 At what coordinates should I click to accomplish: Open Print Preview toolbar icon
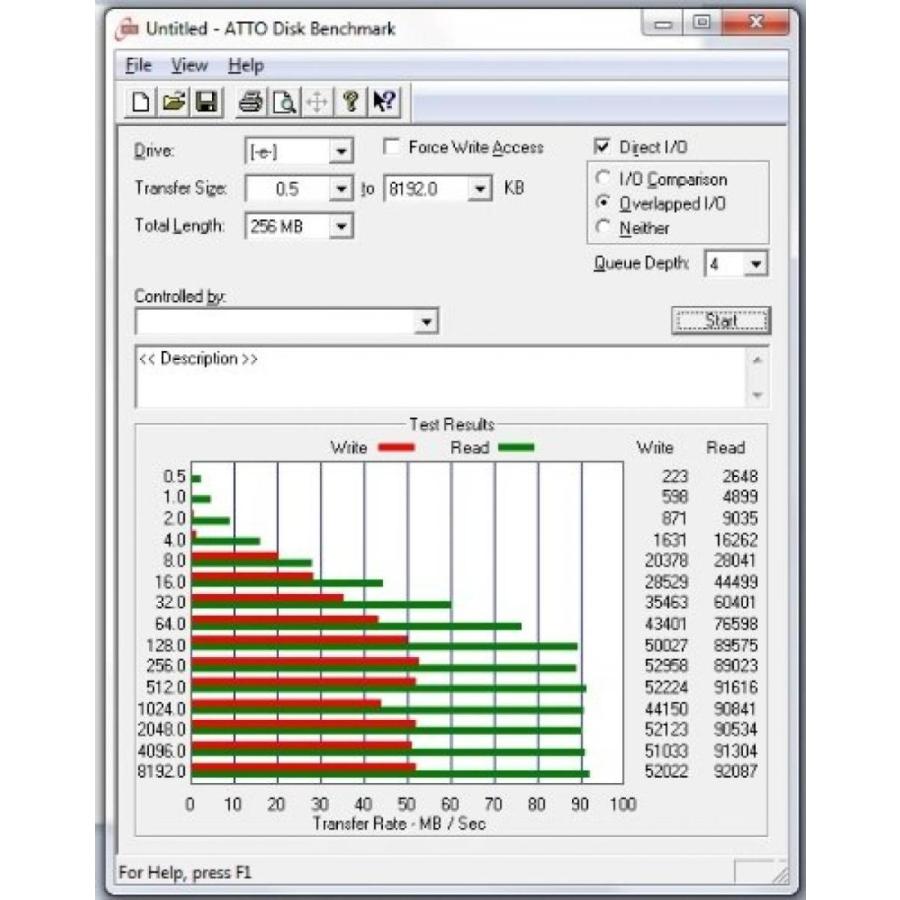click(x=284, y=103)
